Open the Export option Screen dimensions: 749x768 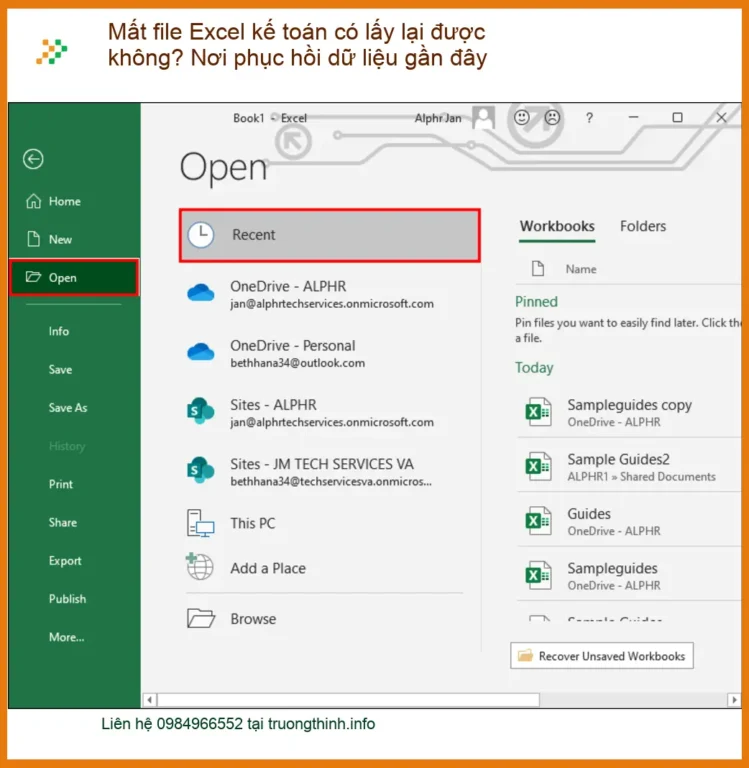(x=65, y=561)
